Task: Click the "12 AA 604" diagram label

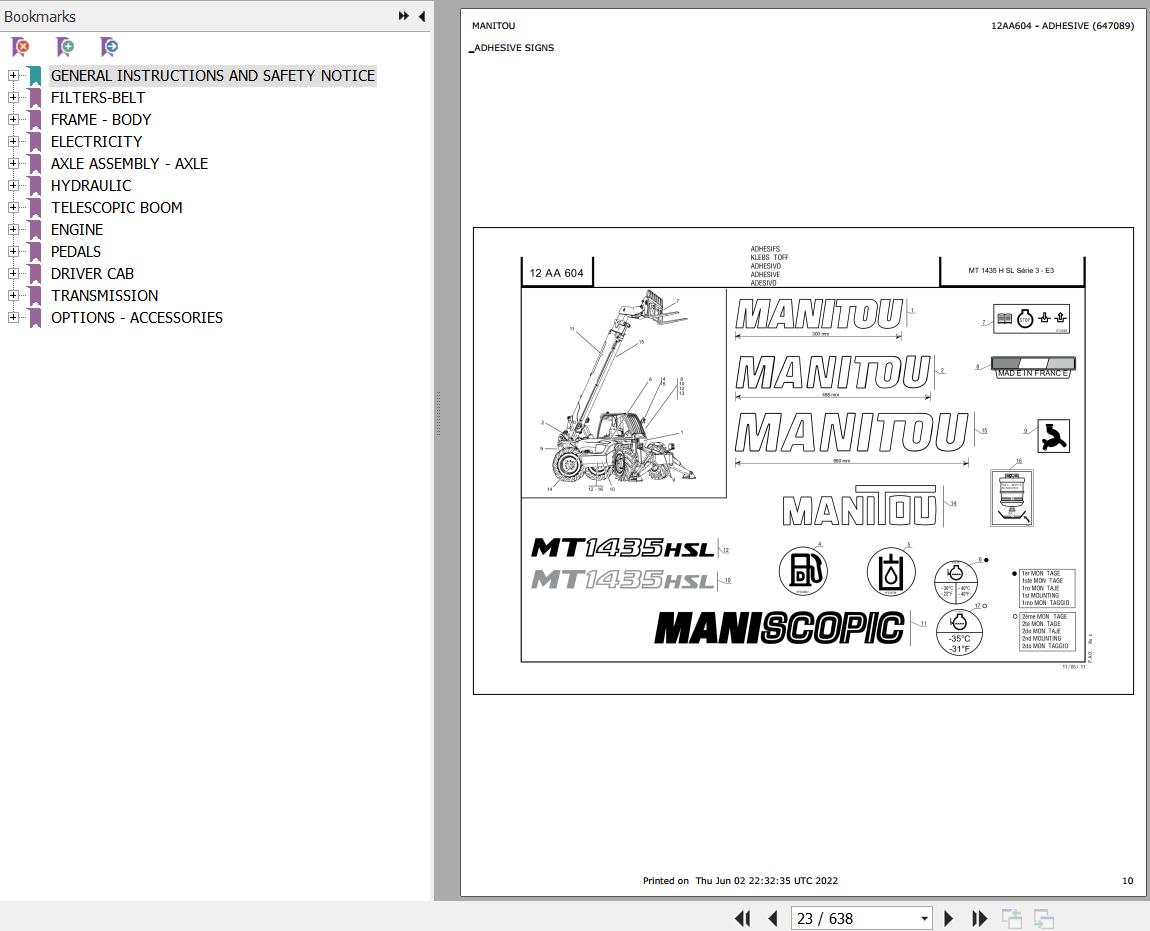Action: pos(557,273)
